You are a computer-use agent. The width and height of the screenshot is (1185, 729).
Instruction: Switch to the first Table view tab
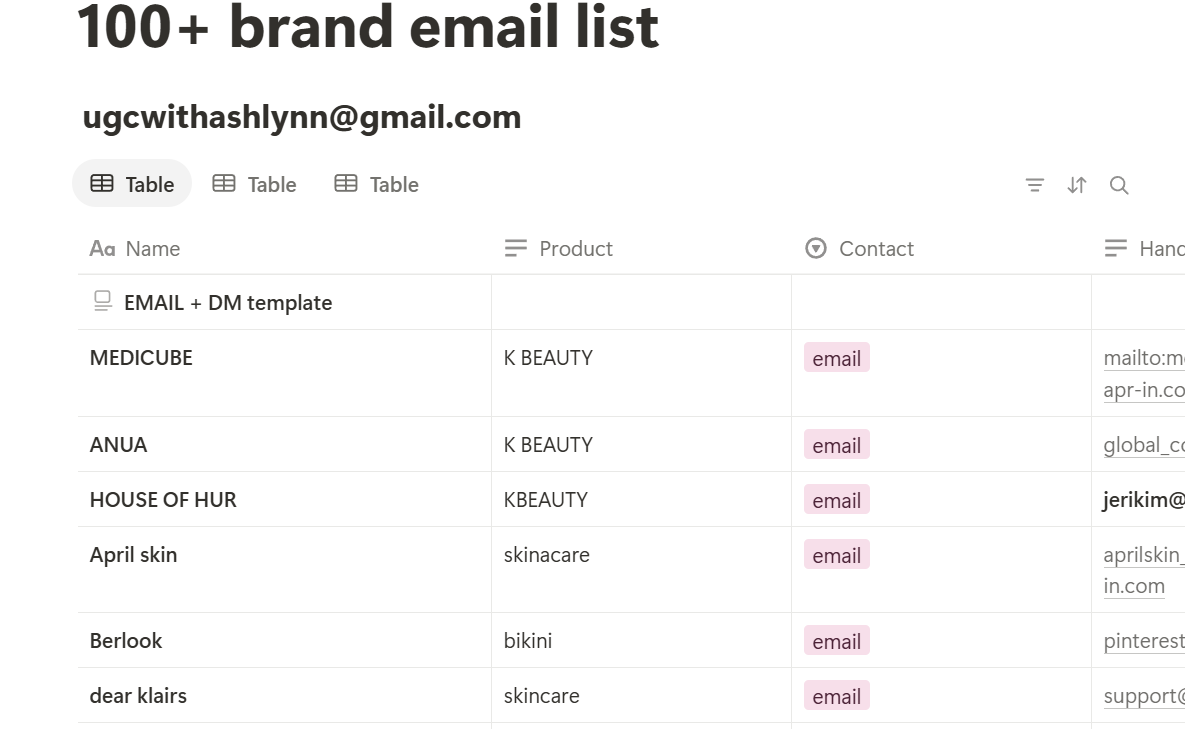tap(132, 184)
